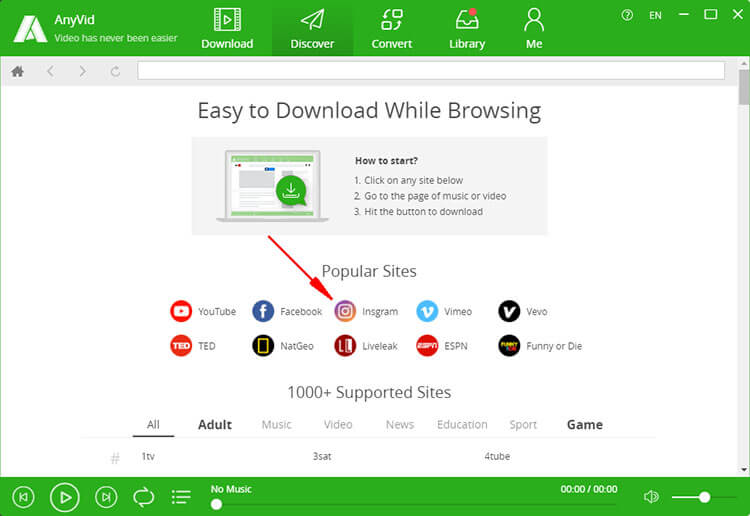The image size is (750, 516).
Task: Select the Music sites category
Action: (276, 425)
